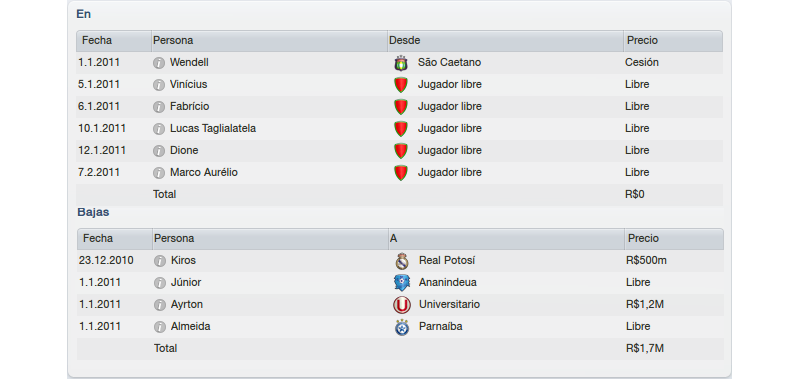Click Ananindeua club badge icon
Viewport: 800px width, 379px height.
click(402, 283)
